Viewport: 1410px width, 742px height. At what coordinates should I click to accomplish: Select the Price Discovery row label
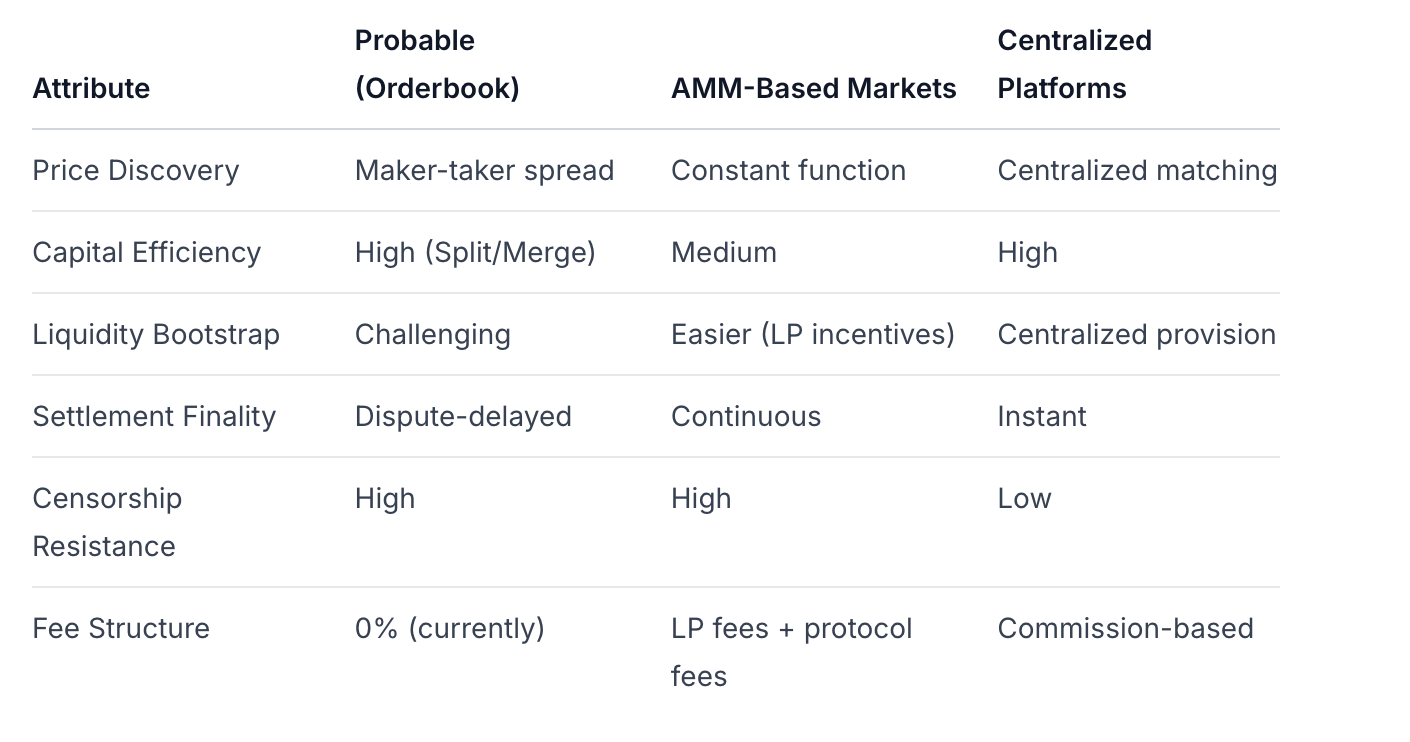pos(136,170)
